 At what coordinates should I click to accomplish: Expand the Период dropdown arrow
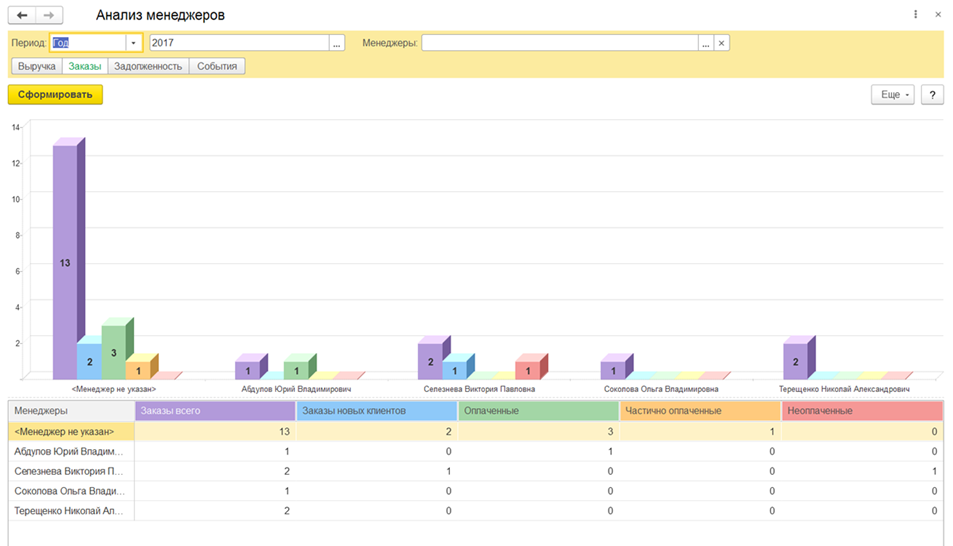(133, 43)
